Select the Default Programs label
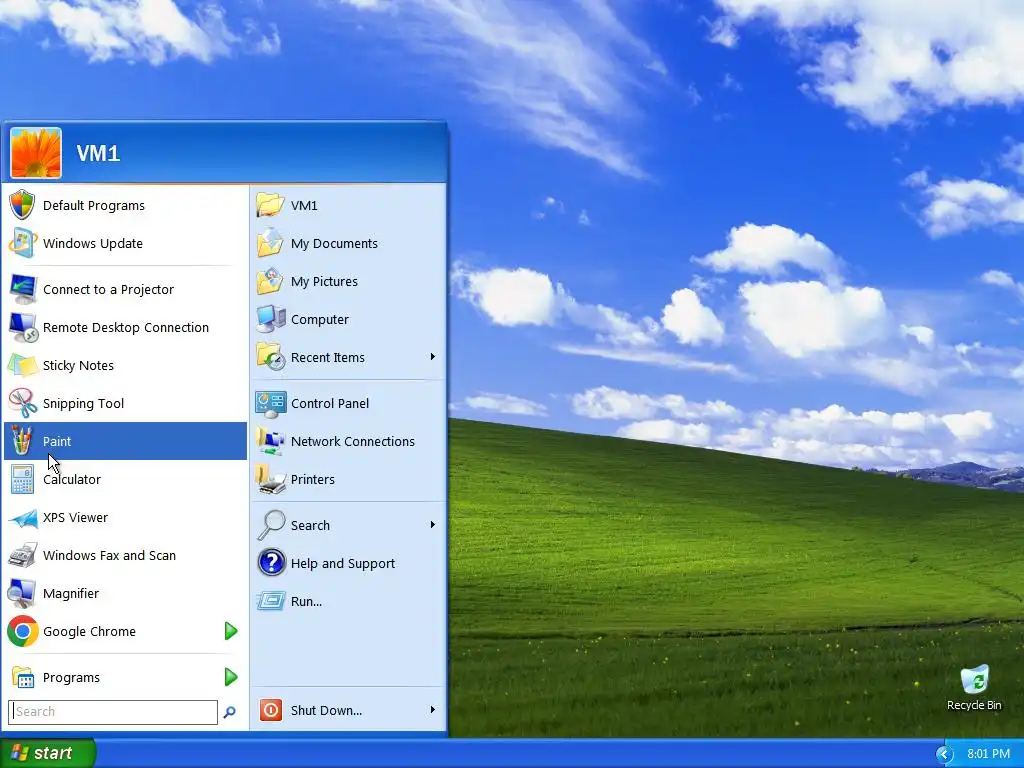The width and height of the screenshot is (1024, 768). 94,205
